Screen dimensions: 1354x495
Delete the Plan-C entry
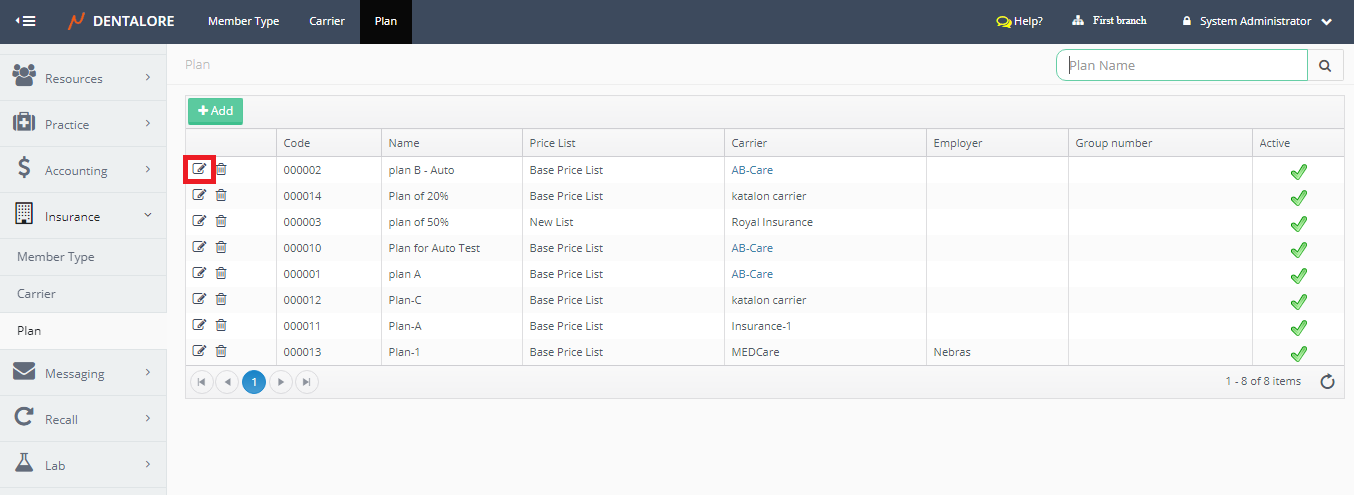point(221,300)
